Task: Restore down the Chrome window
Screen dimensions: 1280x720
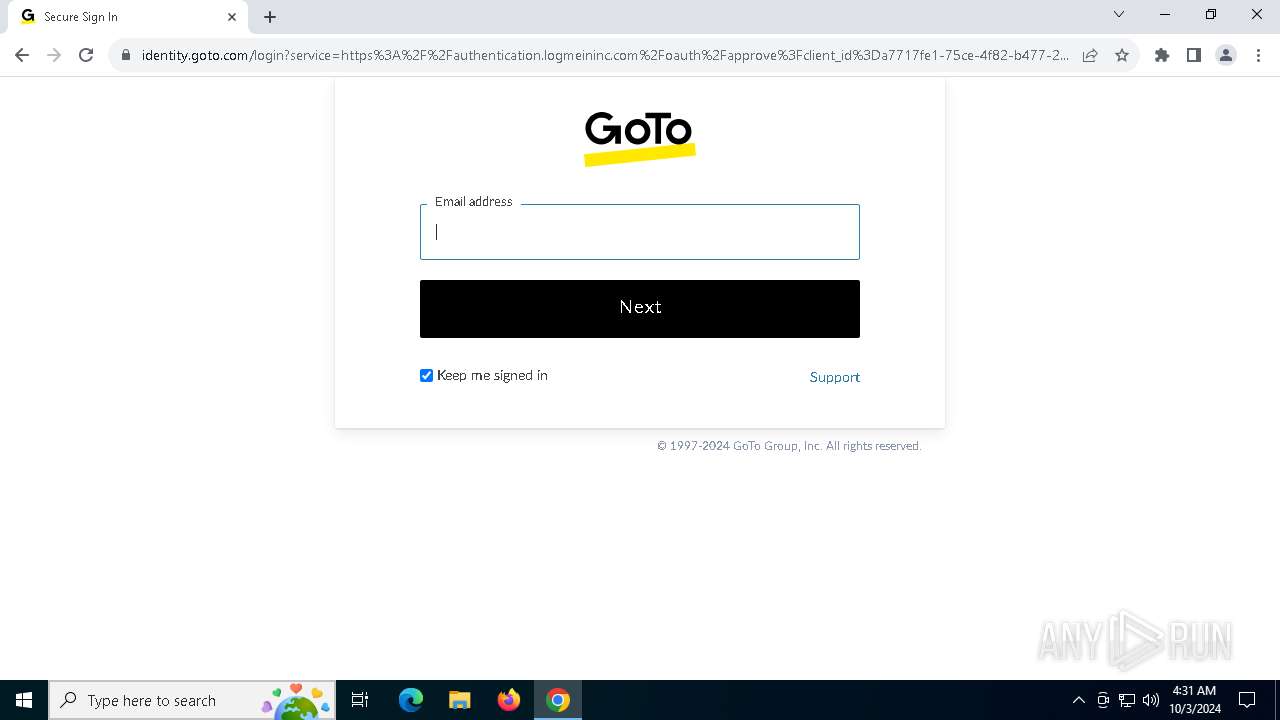Action: click(1211, 15)
